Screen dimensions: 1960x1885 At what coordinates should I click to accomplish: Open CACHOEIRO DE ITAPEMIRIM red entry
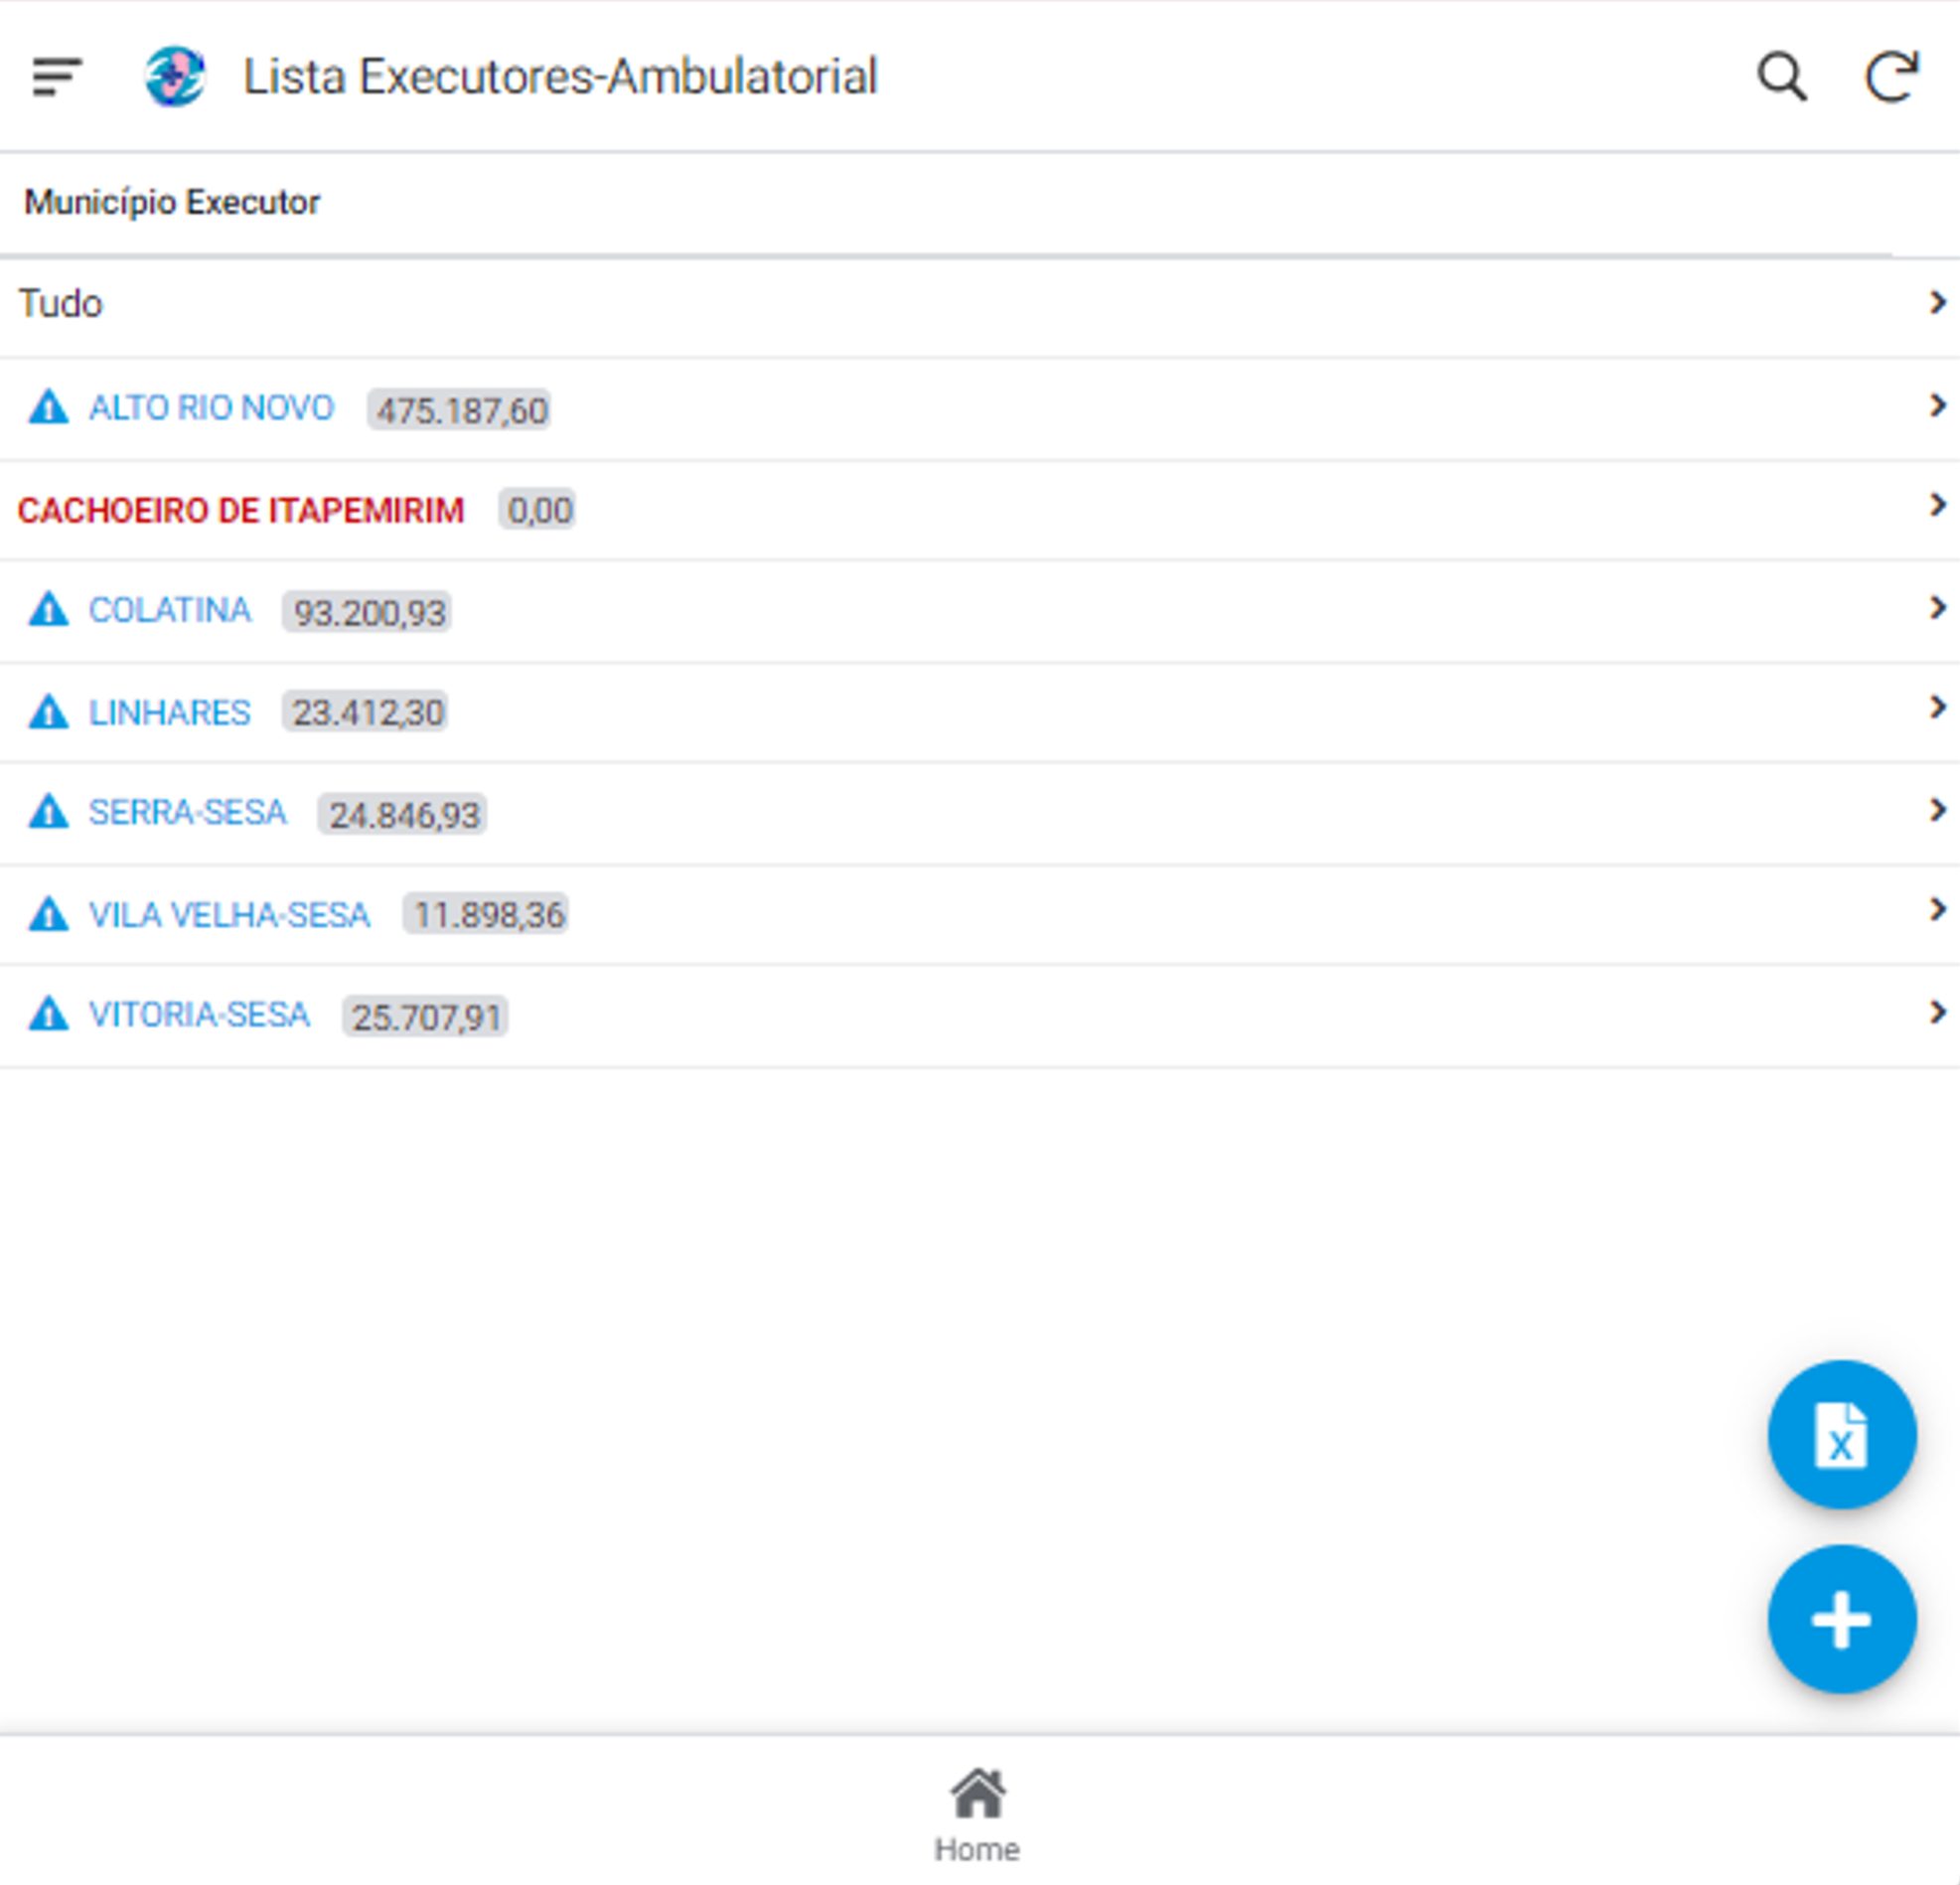241,511
